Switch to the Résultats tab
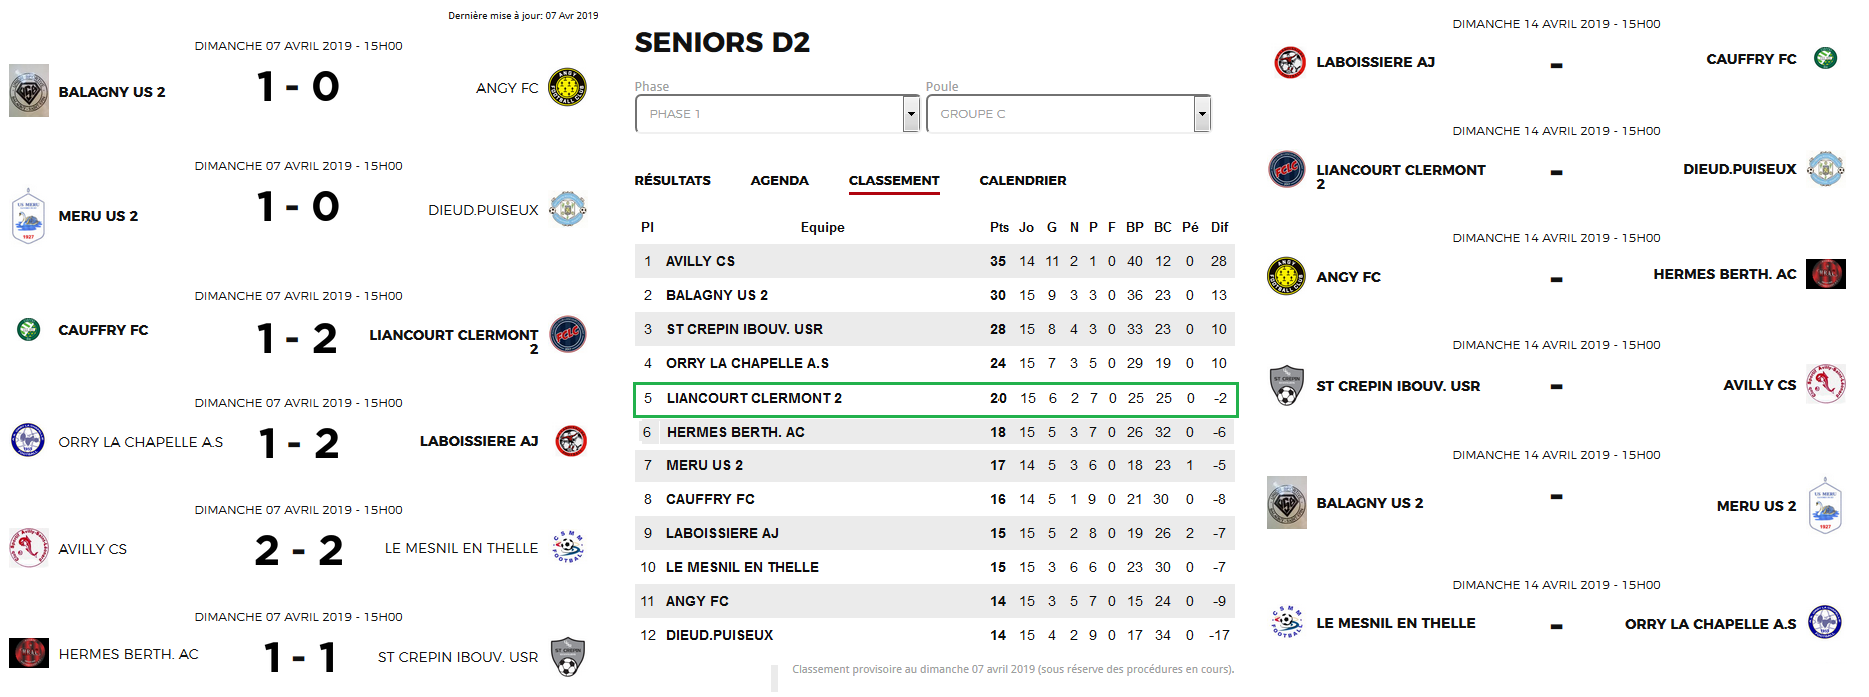The height and width of the screenshot is (697, 1869). pyautogui.click(x=672, y=181)
